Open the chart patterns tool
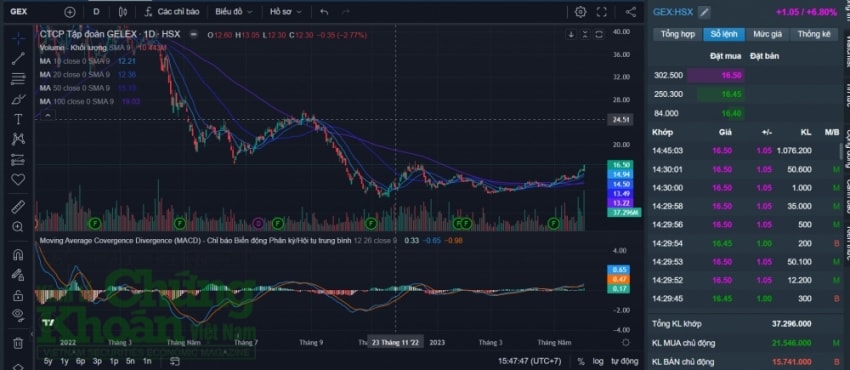The image size is (850, 370). 18,139
